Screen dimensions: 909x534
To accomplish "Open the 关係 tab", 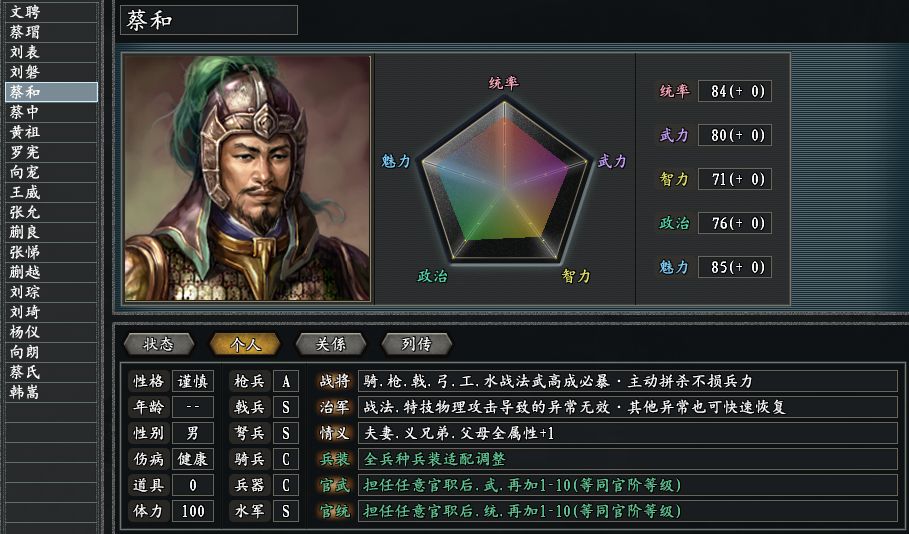I will coord(331,344).
